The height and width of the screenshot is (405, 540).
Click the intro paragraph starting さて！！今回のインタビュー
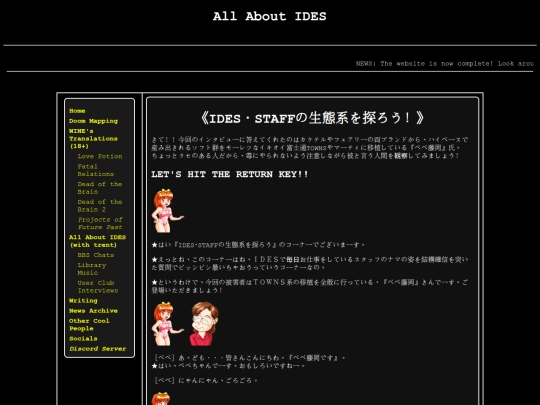(310, 147)
